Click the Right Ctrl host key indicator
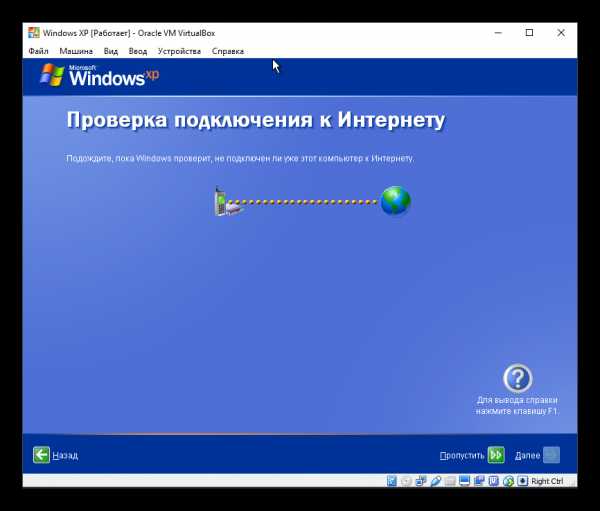Screen dimensions: 600x511 (547, 481)
